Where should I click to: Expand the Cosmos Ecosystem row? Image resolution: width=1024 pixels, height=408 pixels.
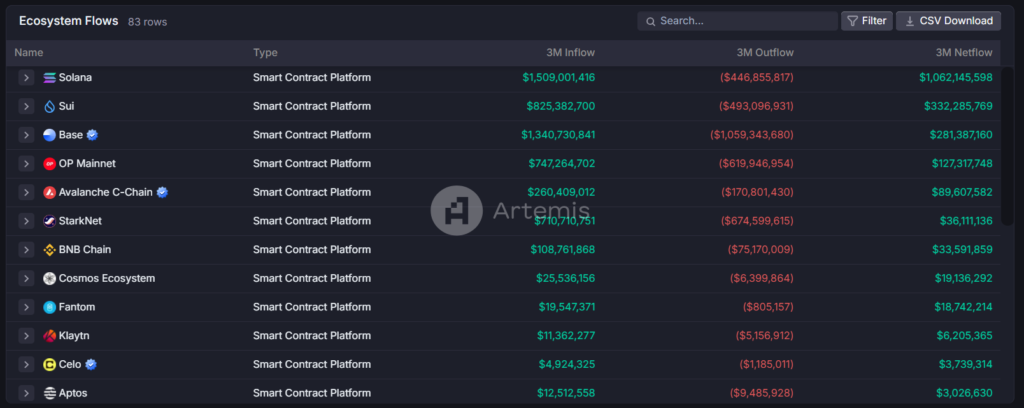(27, 279)
